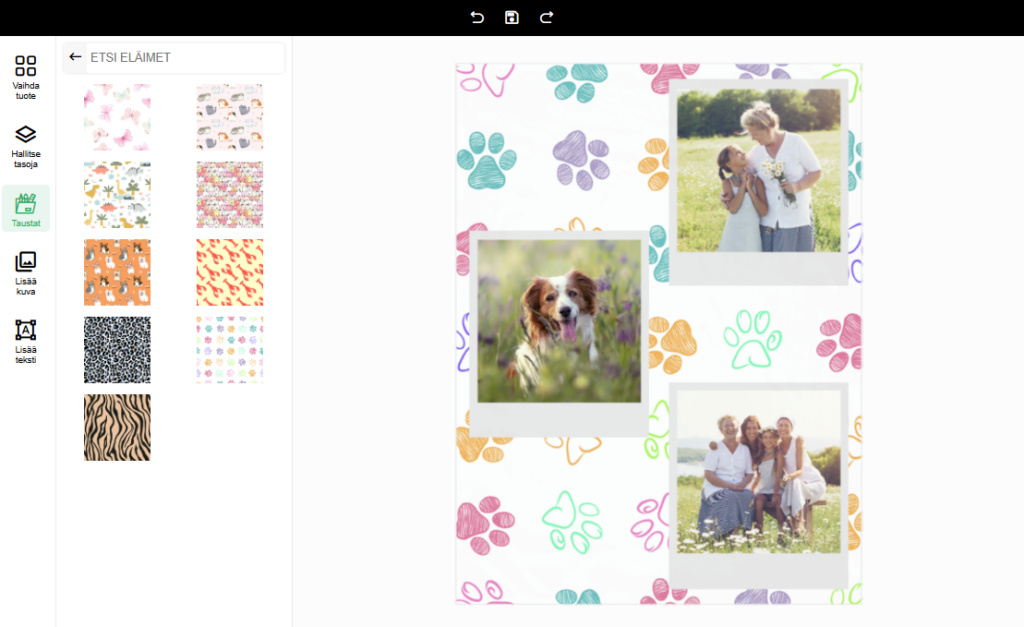Open Lisää teksti text tool
Viewport: 1024px width, 627px height.
25,341
